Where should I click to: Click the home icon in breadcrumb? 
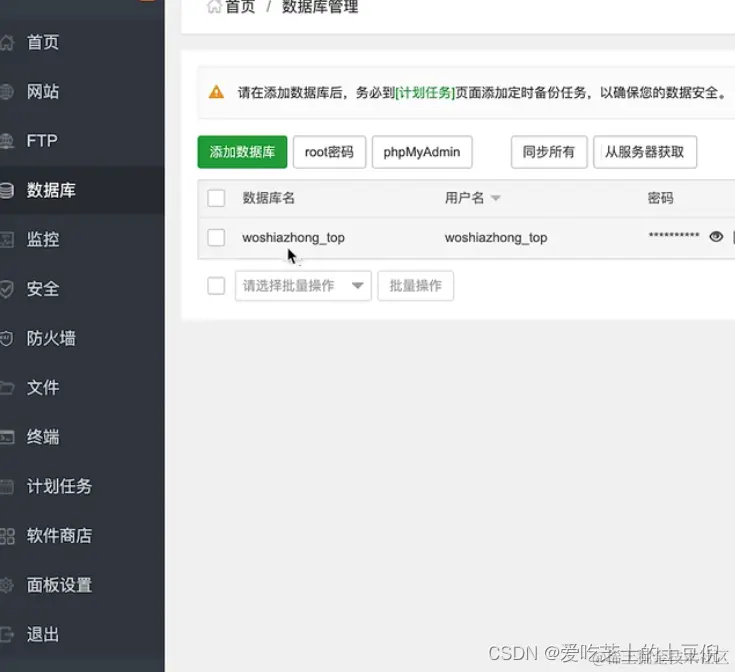214,7
